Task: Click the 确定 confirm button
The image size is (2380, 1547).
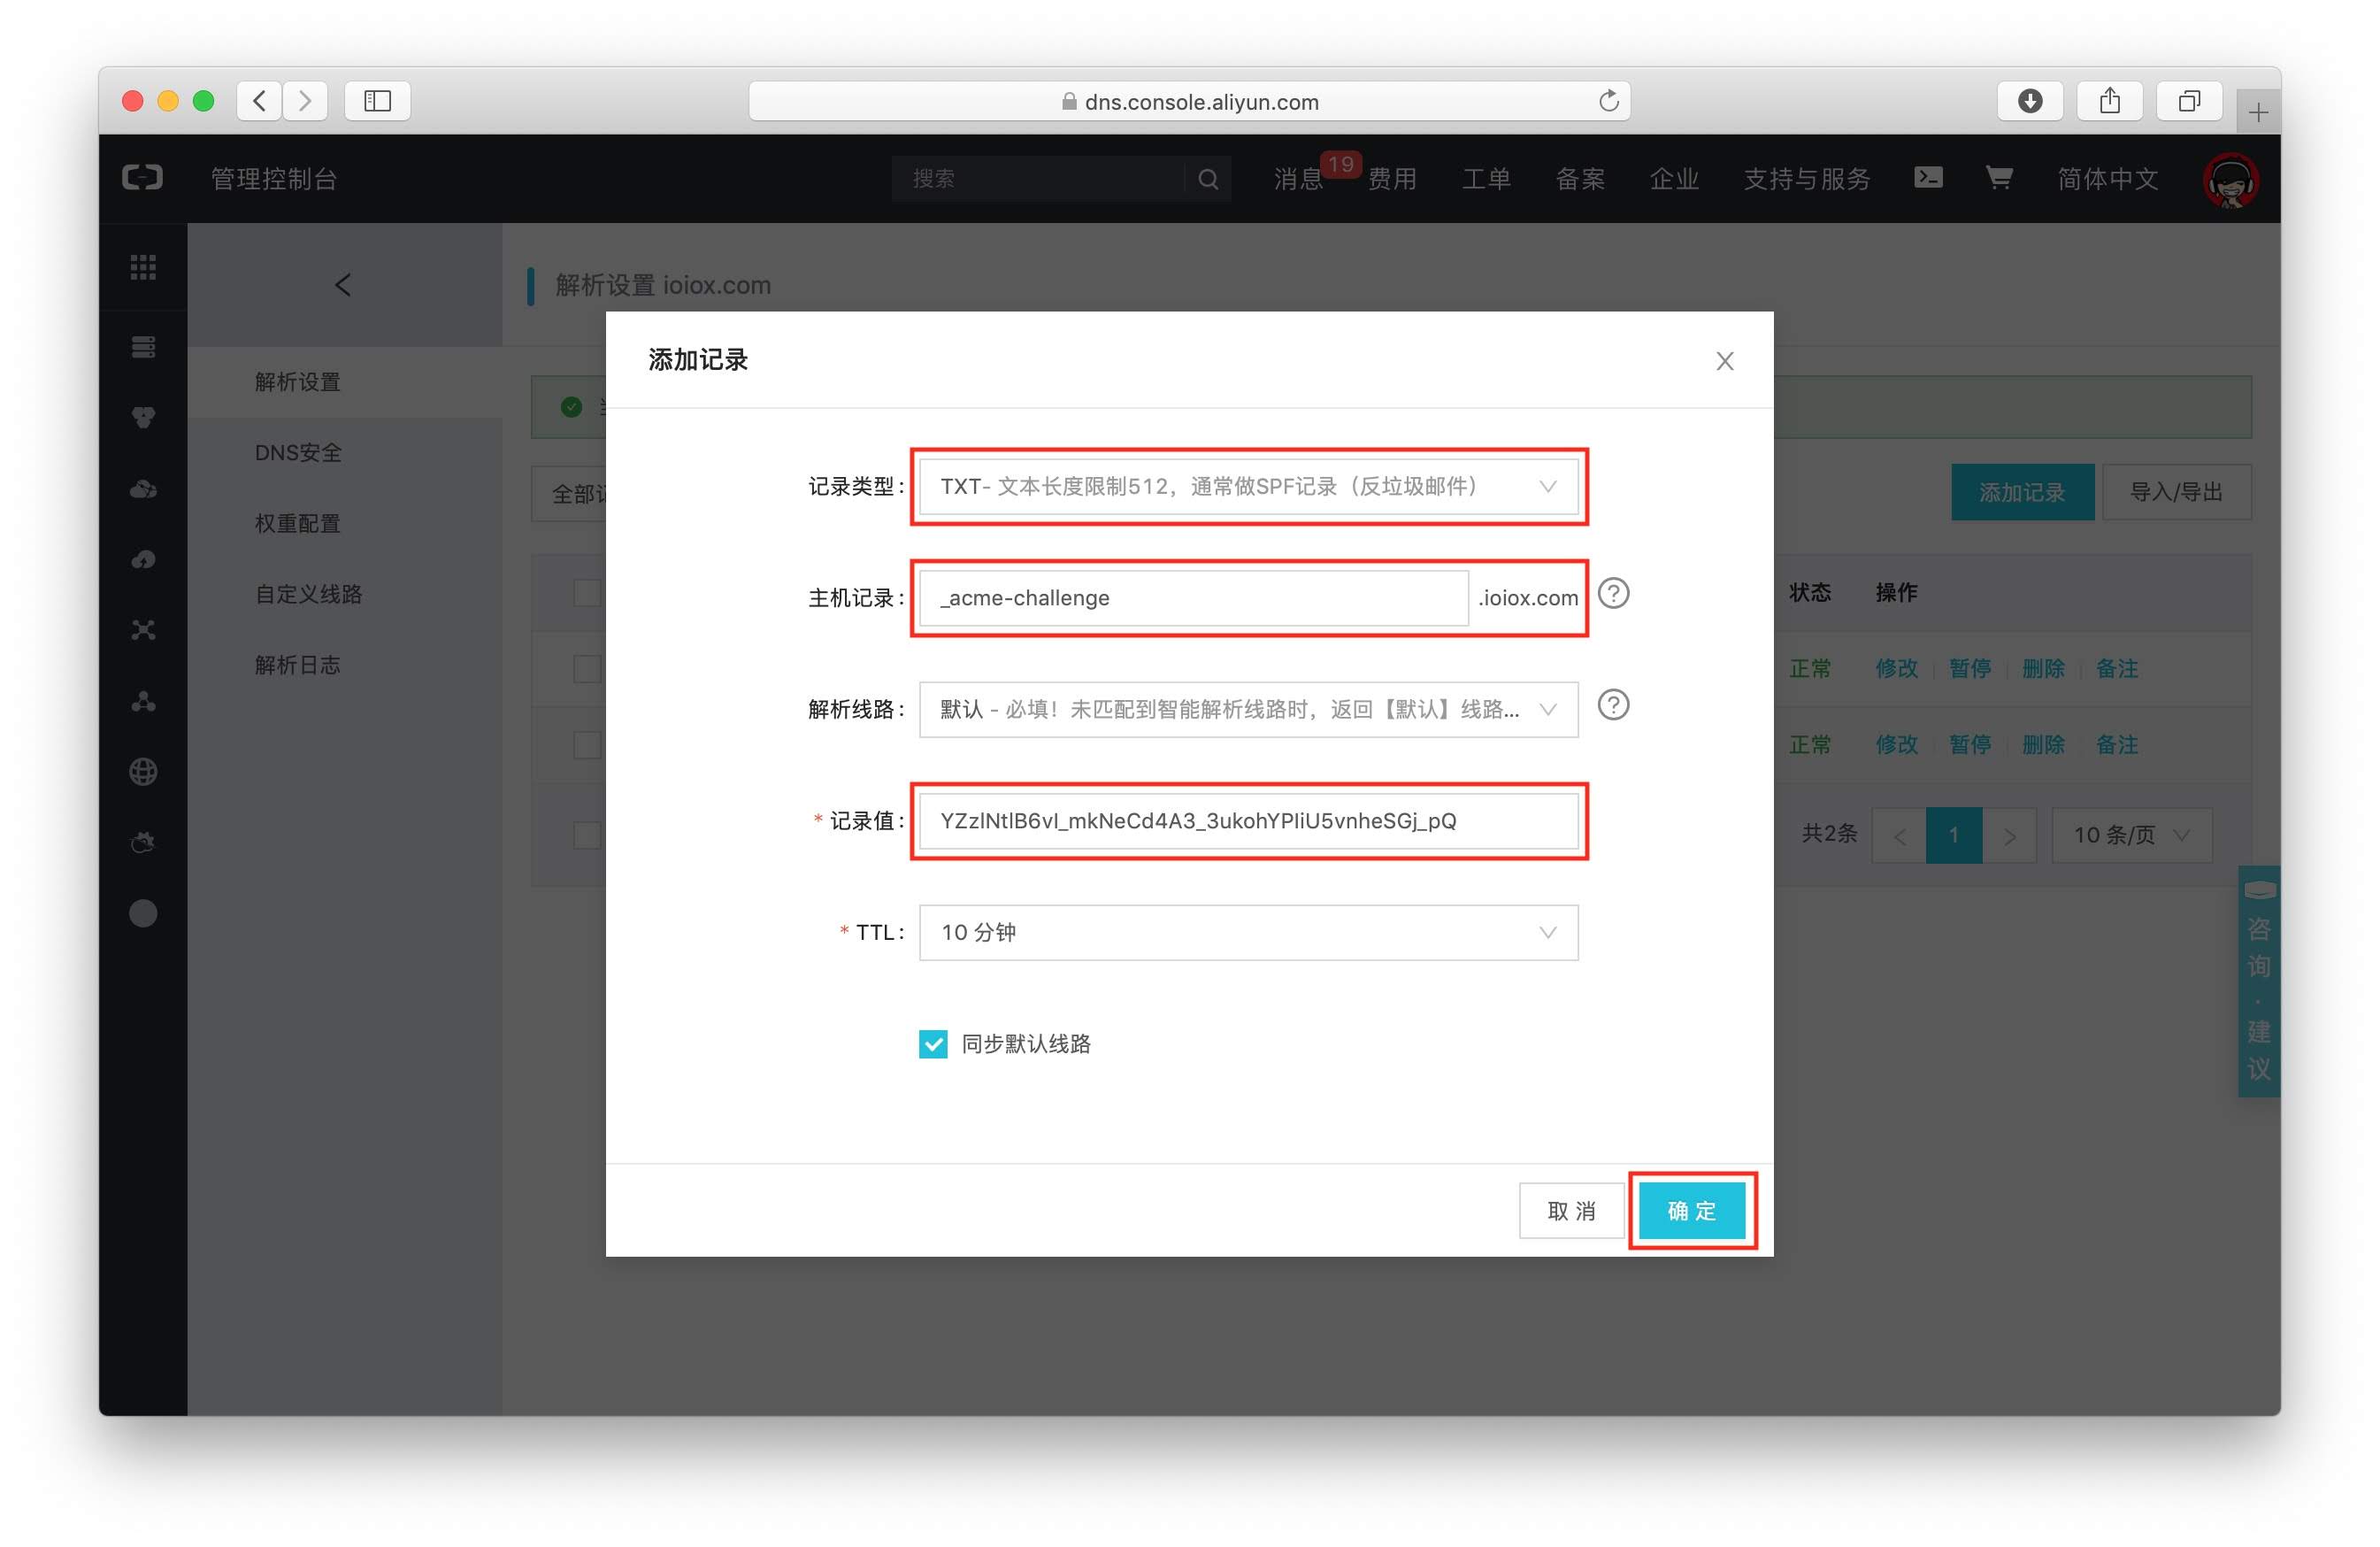Action: [1691, 1211]
